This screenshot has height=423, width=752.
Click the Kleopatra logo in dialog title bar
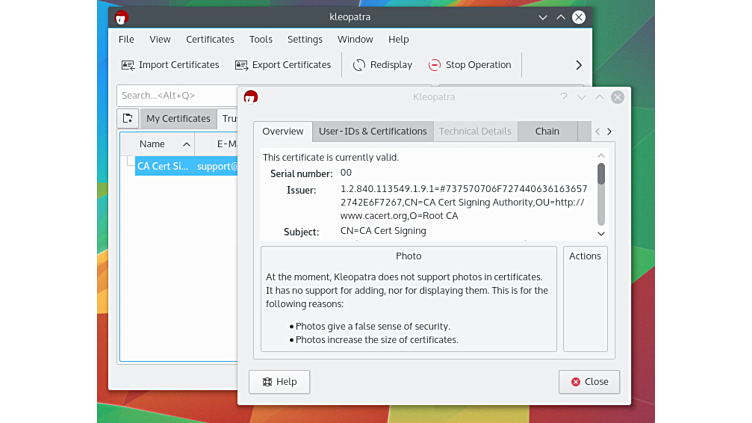251,97
